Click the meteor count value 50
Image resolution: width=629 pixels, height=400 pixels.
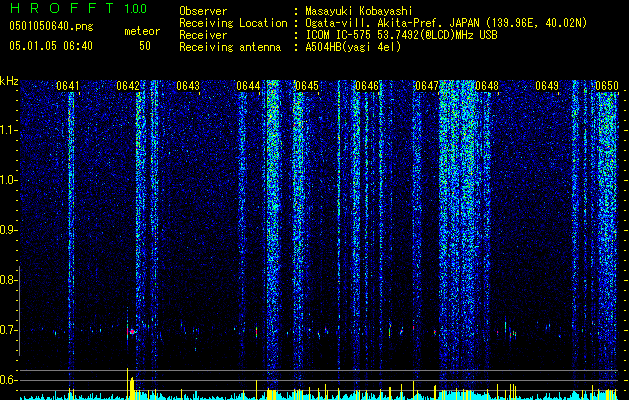coord(145,46)
